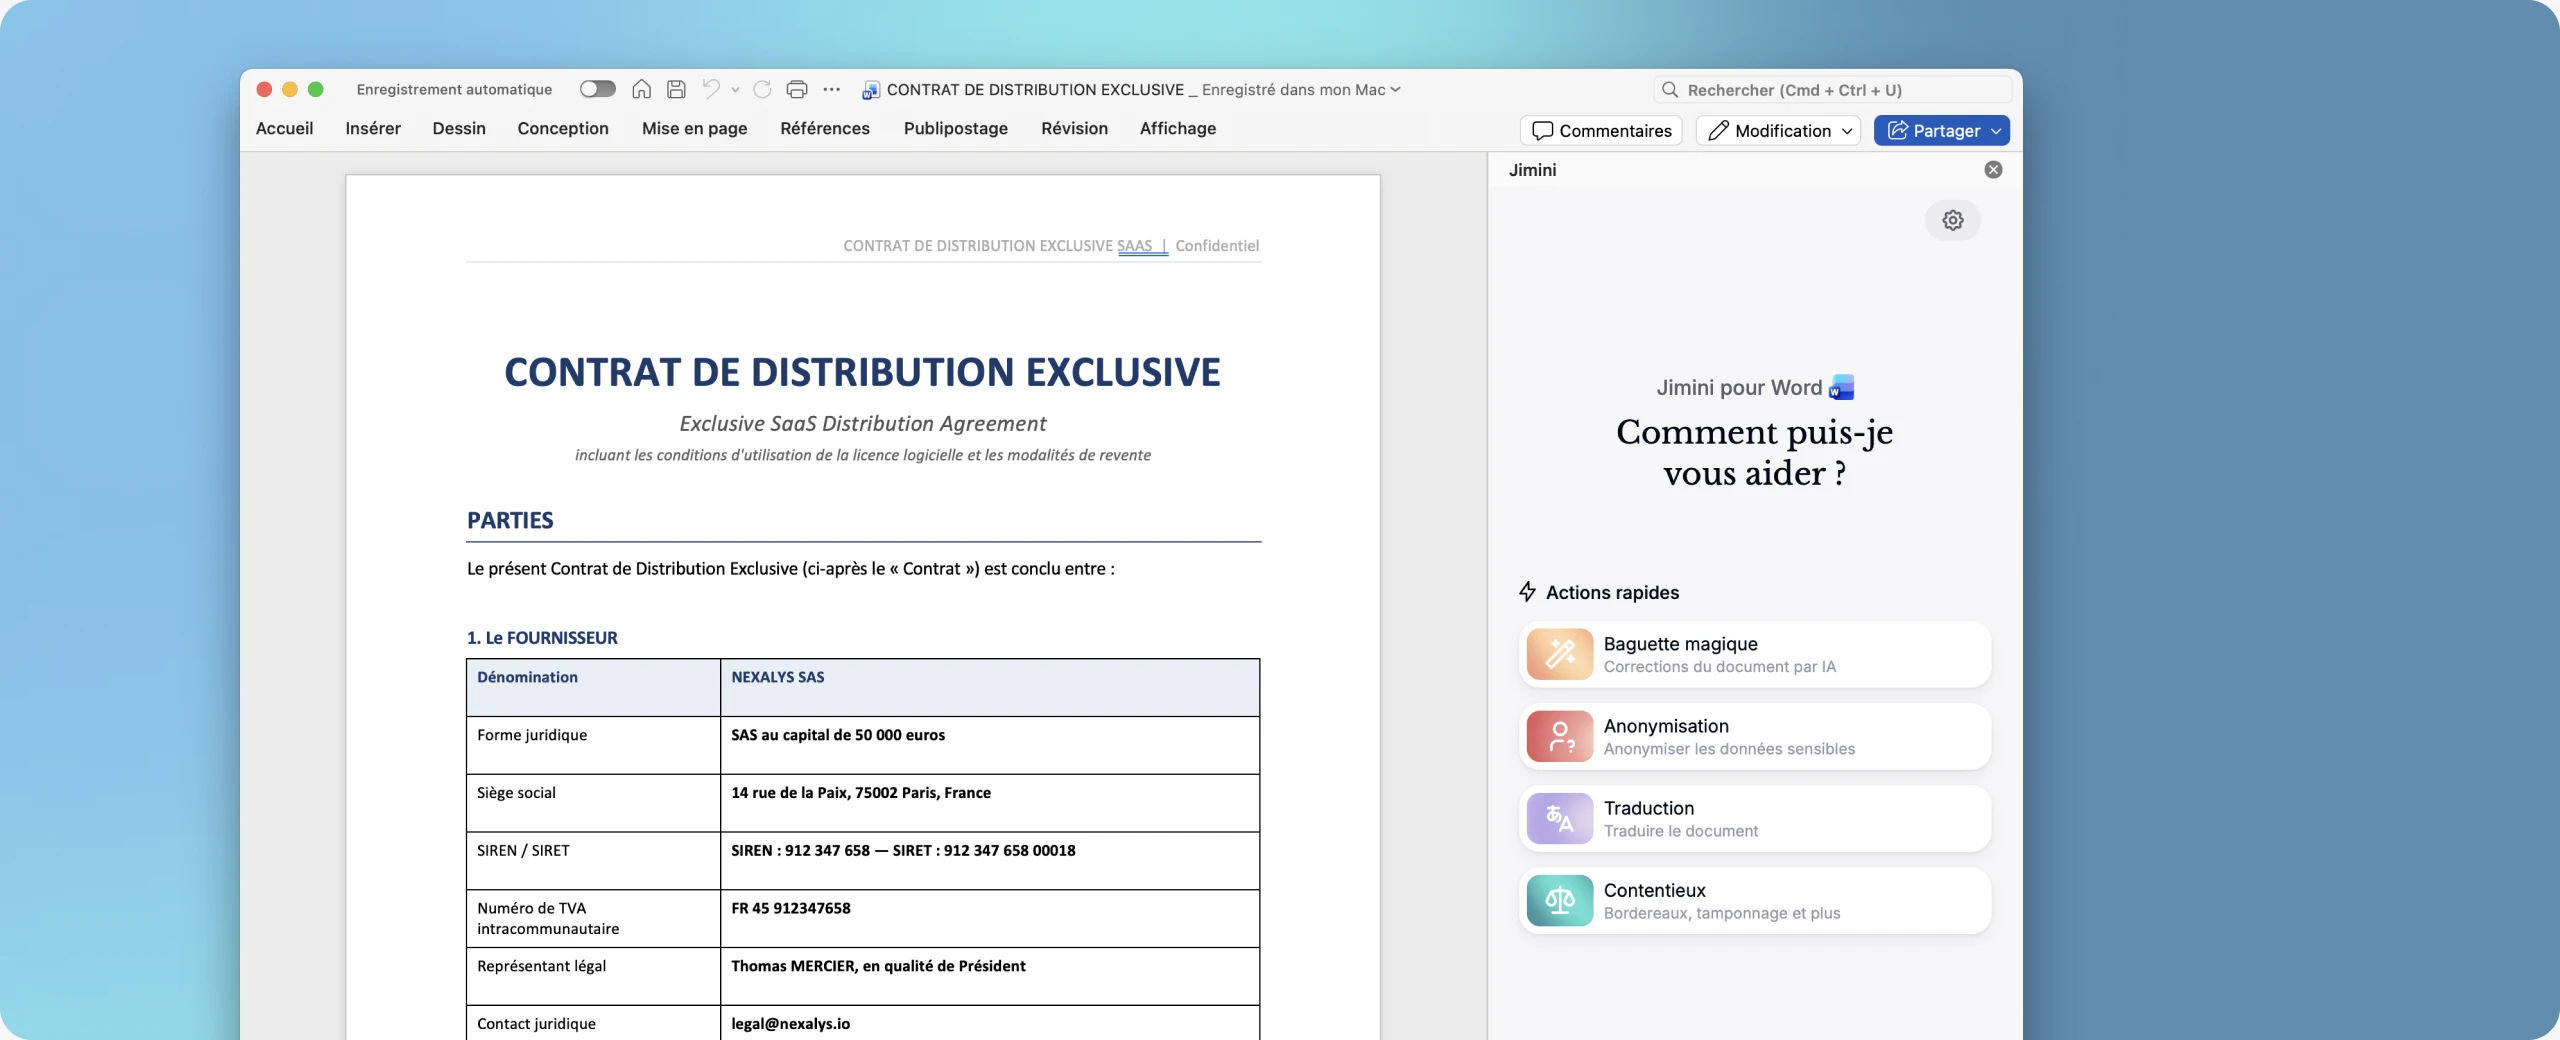Open Jimini settings gear icon
This screenshot has width=2560, height=1040.
[1953, 220]
